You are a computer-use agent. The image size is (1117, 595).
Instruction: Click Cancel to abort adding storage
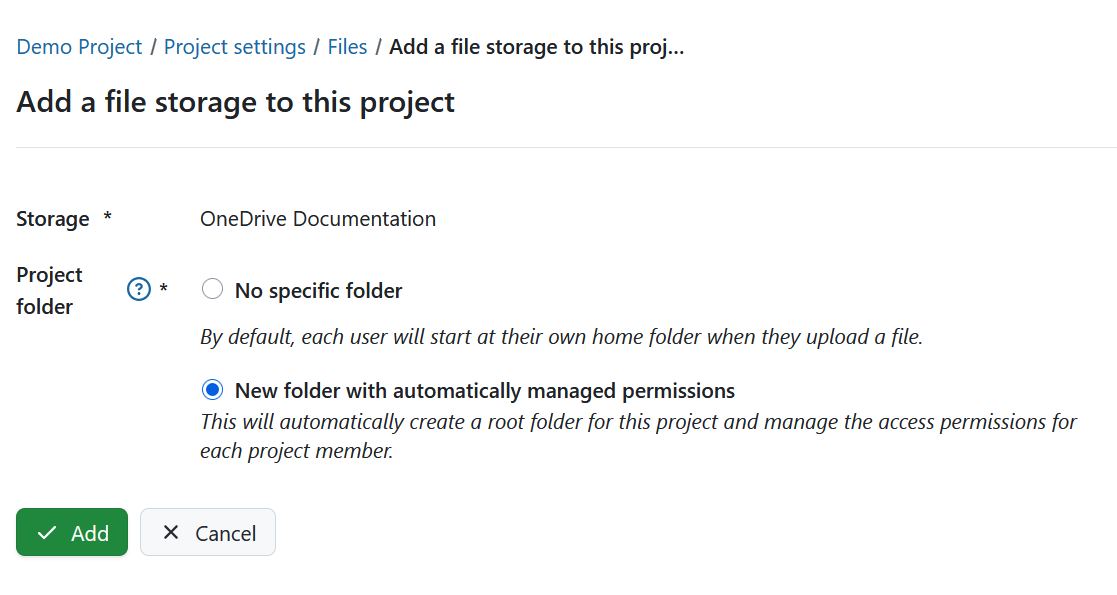pyautogui.click(x=207, y=532)
